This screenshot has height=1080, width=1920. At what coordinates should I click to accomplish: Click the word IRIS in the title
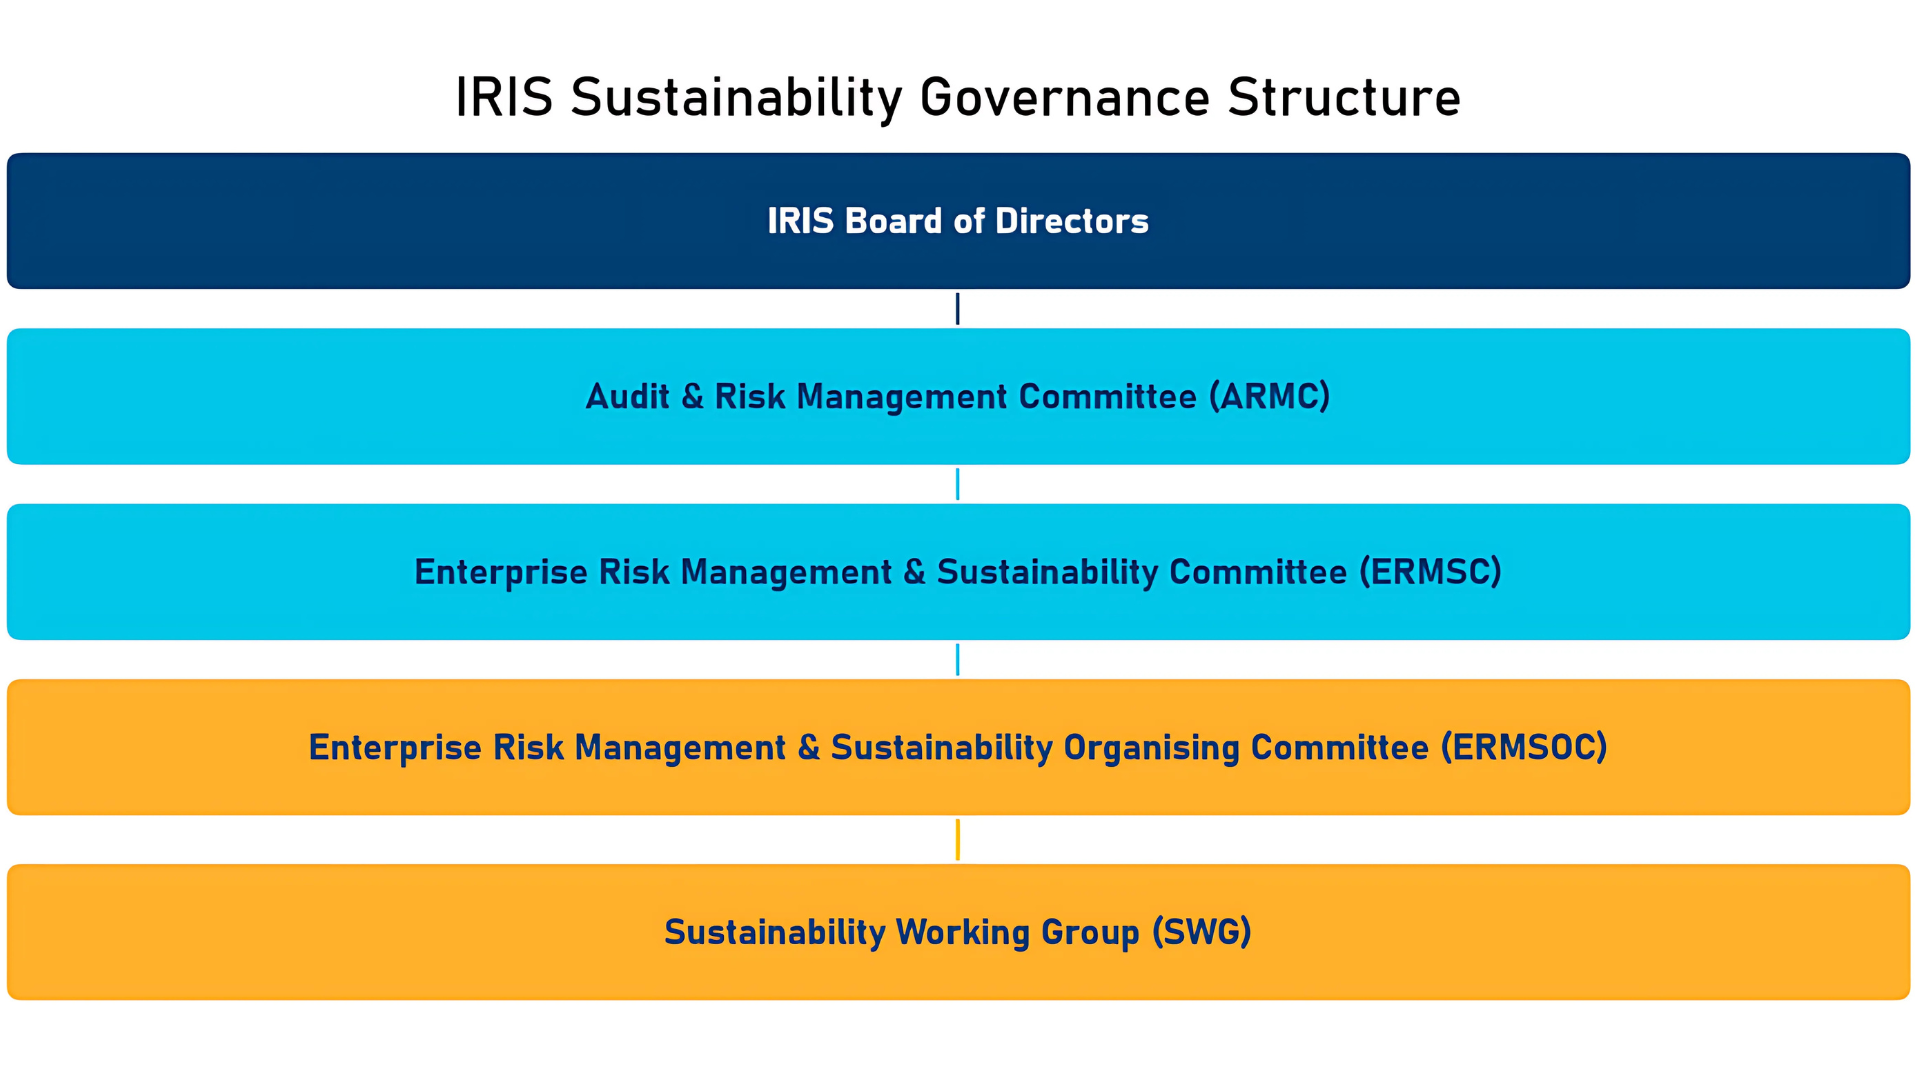coord(504,98)
